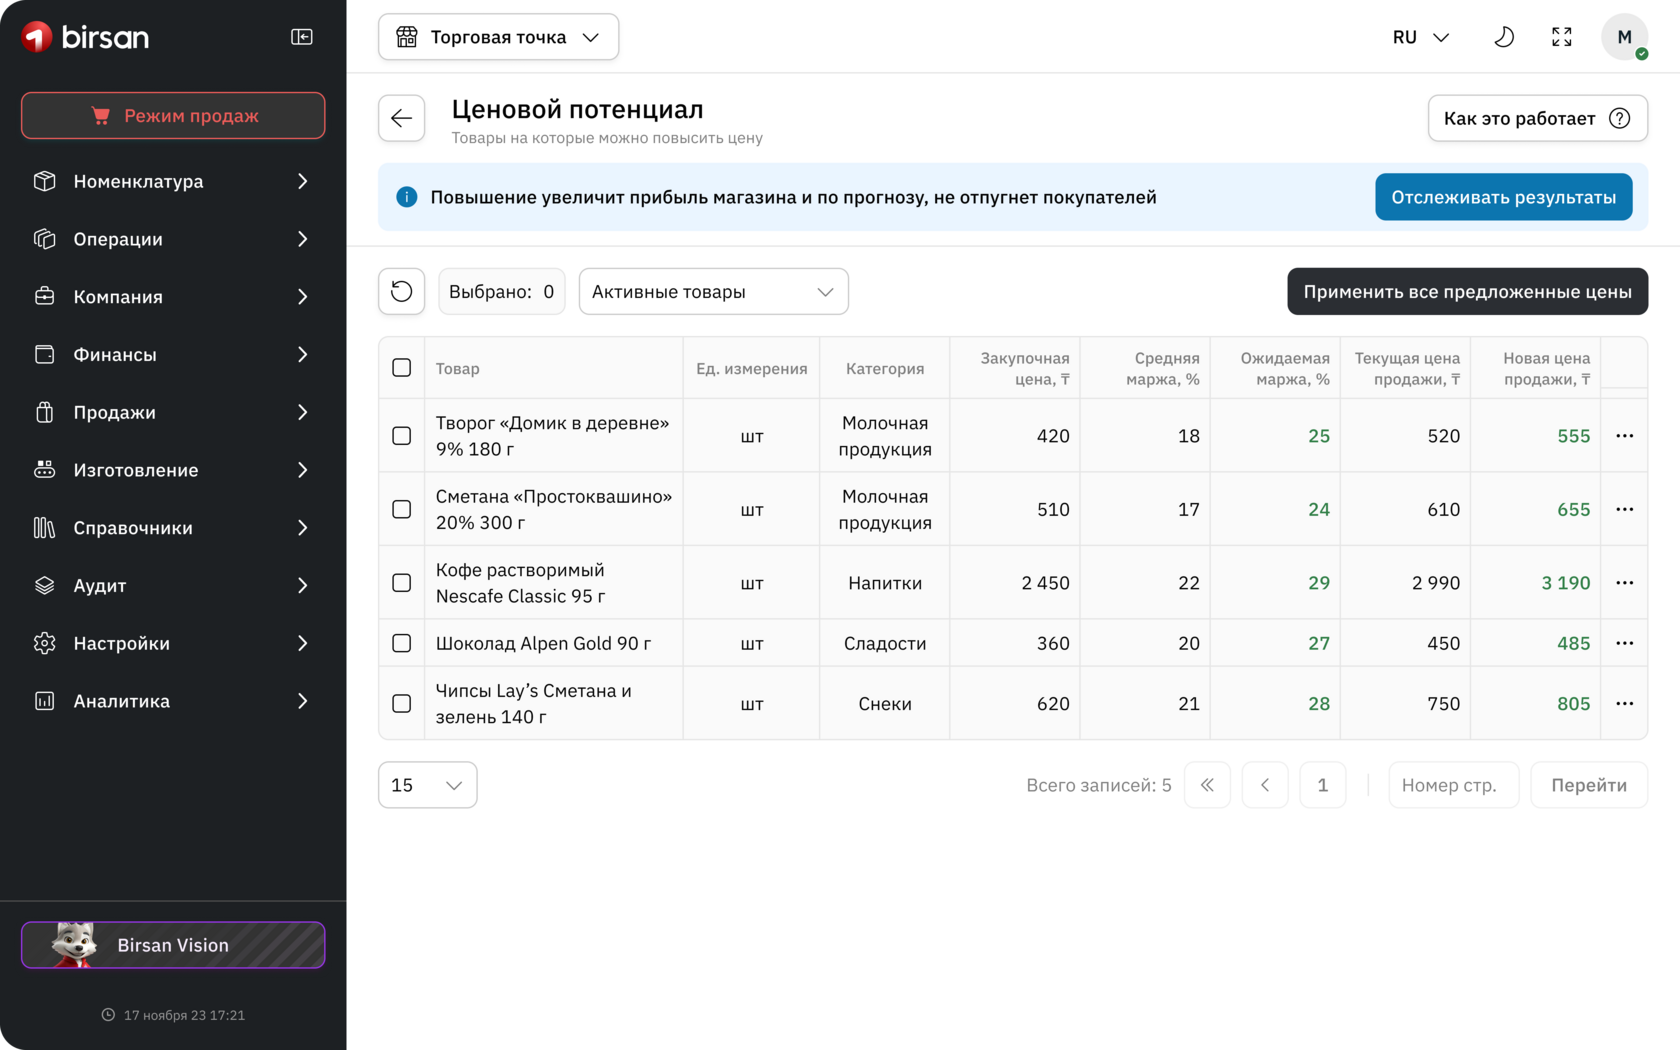Toggle dark mode moon icon
1680x1050 pixels.
(1503, 37)
